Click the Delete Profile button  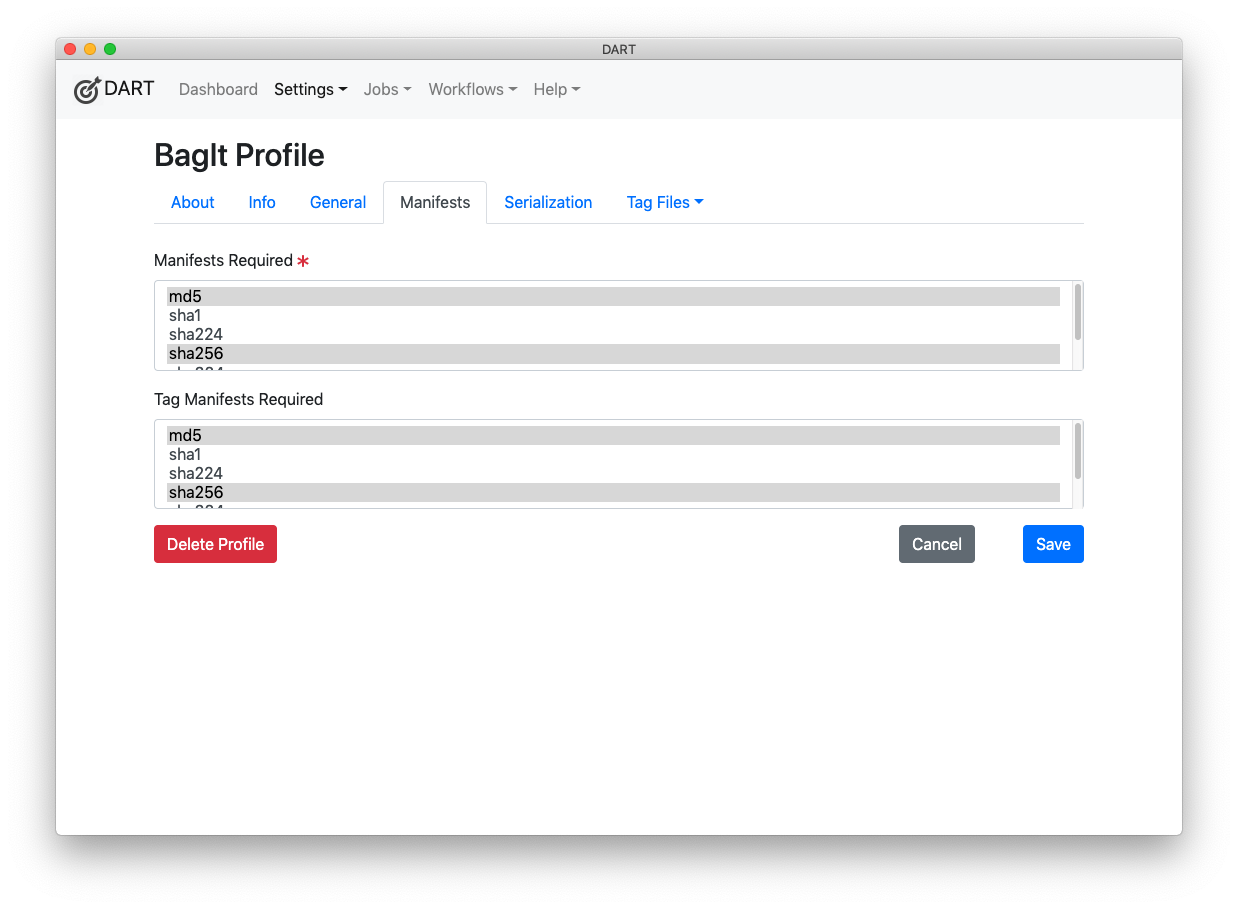215,544
